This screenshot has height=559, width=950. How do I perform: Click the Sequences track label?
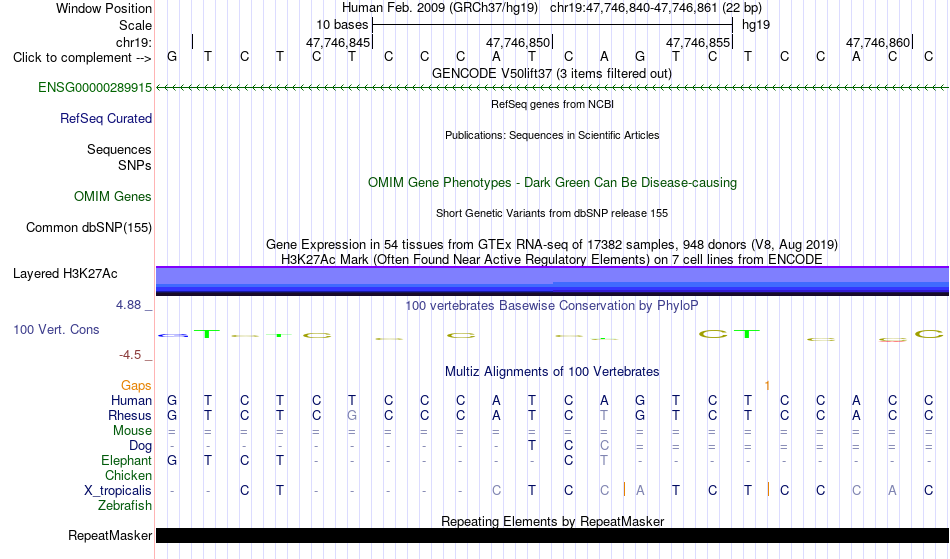tap(119, 150)
